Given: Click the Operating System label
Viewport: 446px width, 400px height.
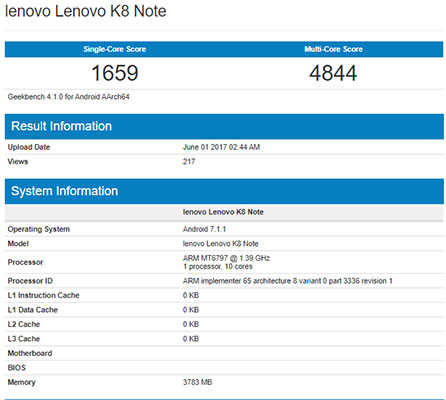Looking at the screenshot, I should click(x=39, y=229).
